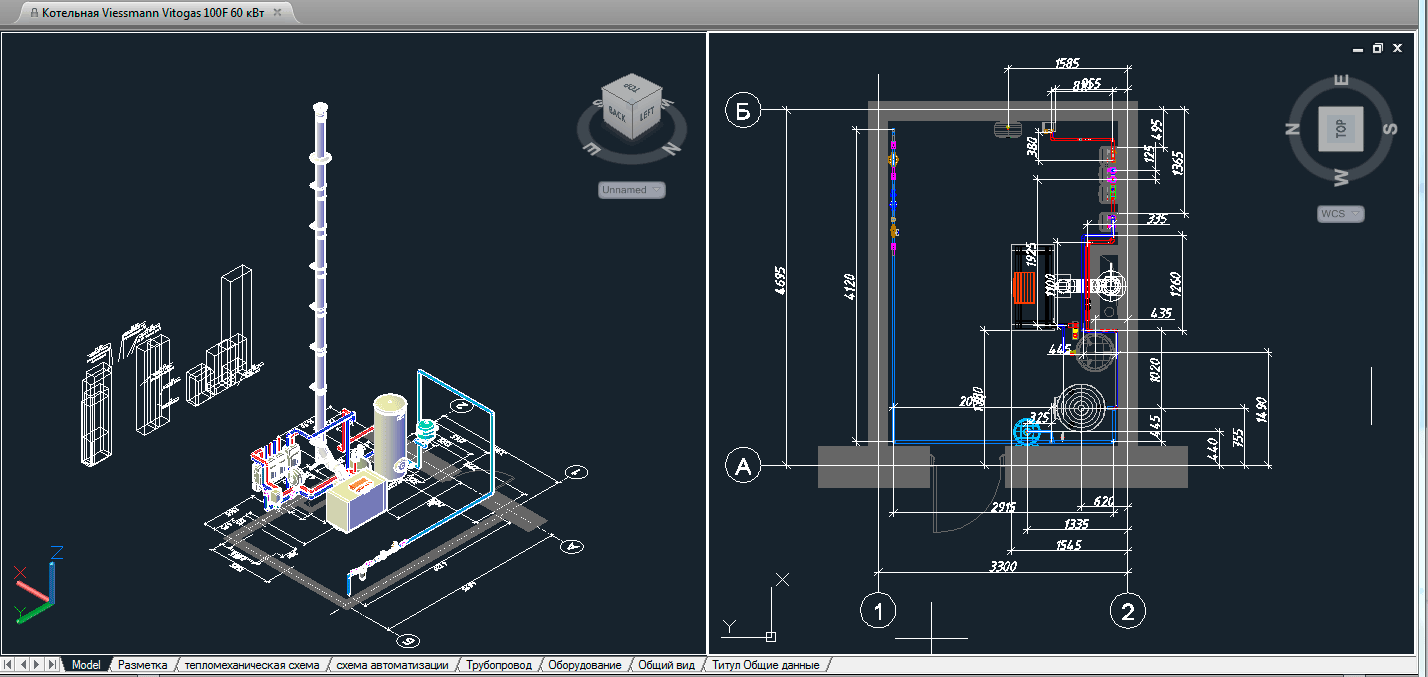Click the 3D UCS axis icon in left viewport
Image resolution: width=1428 pixels, height=677 pixels.
[37, 584]
